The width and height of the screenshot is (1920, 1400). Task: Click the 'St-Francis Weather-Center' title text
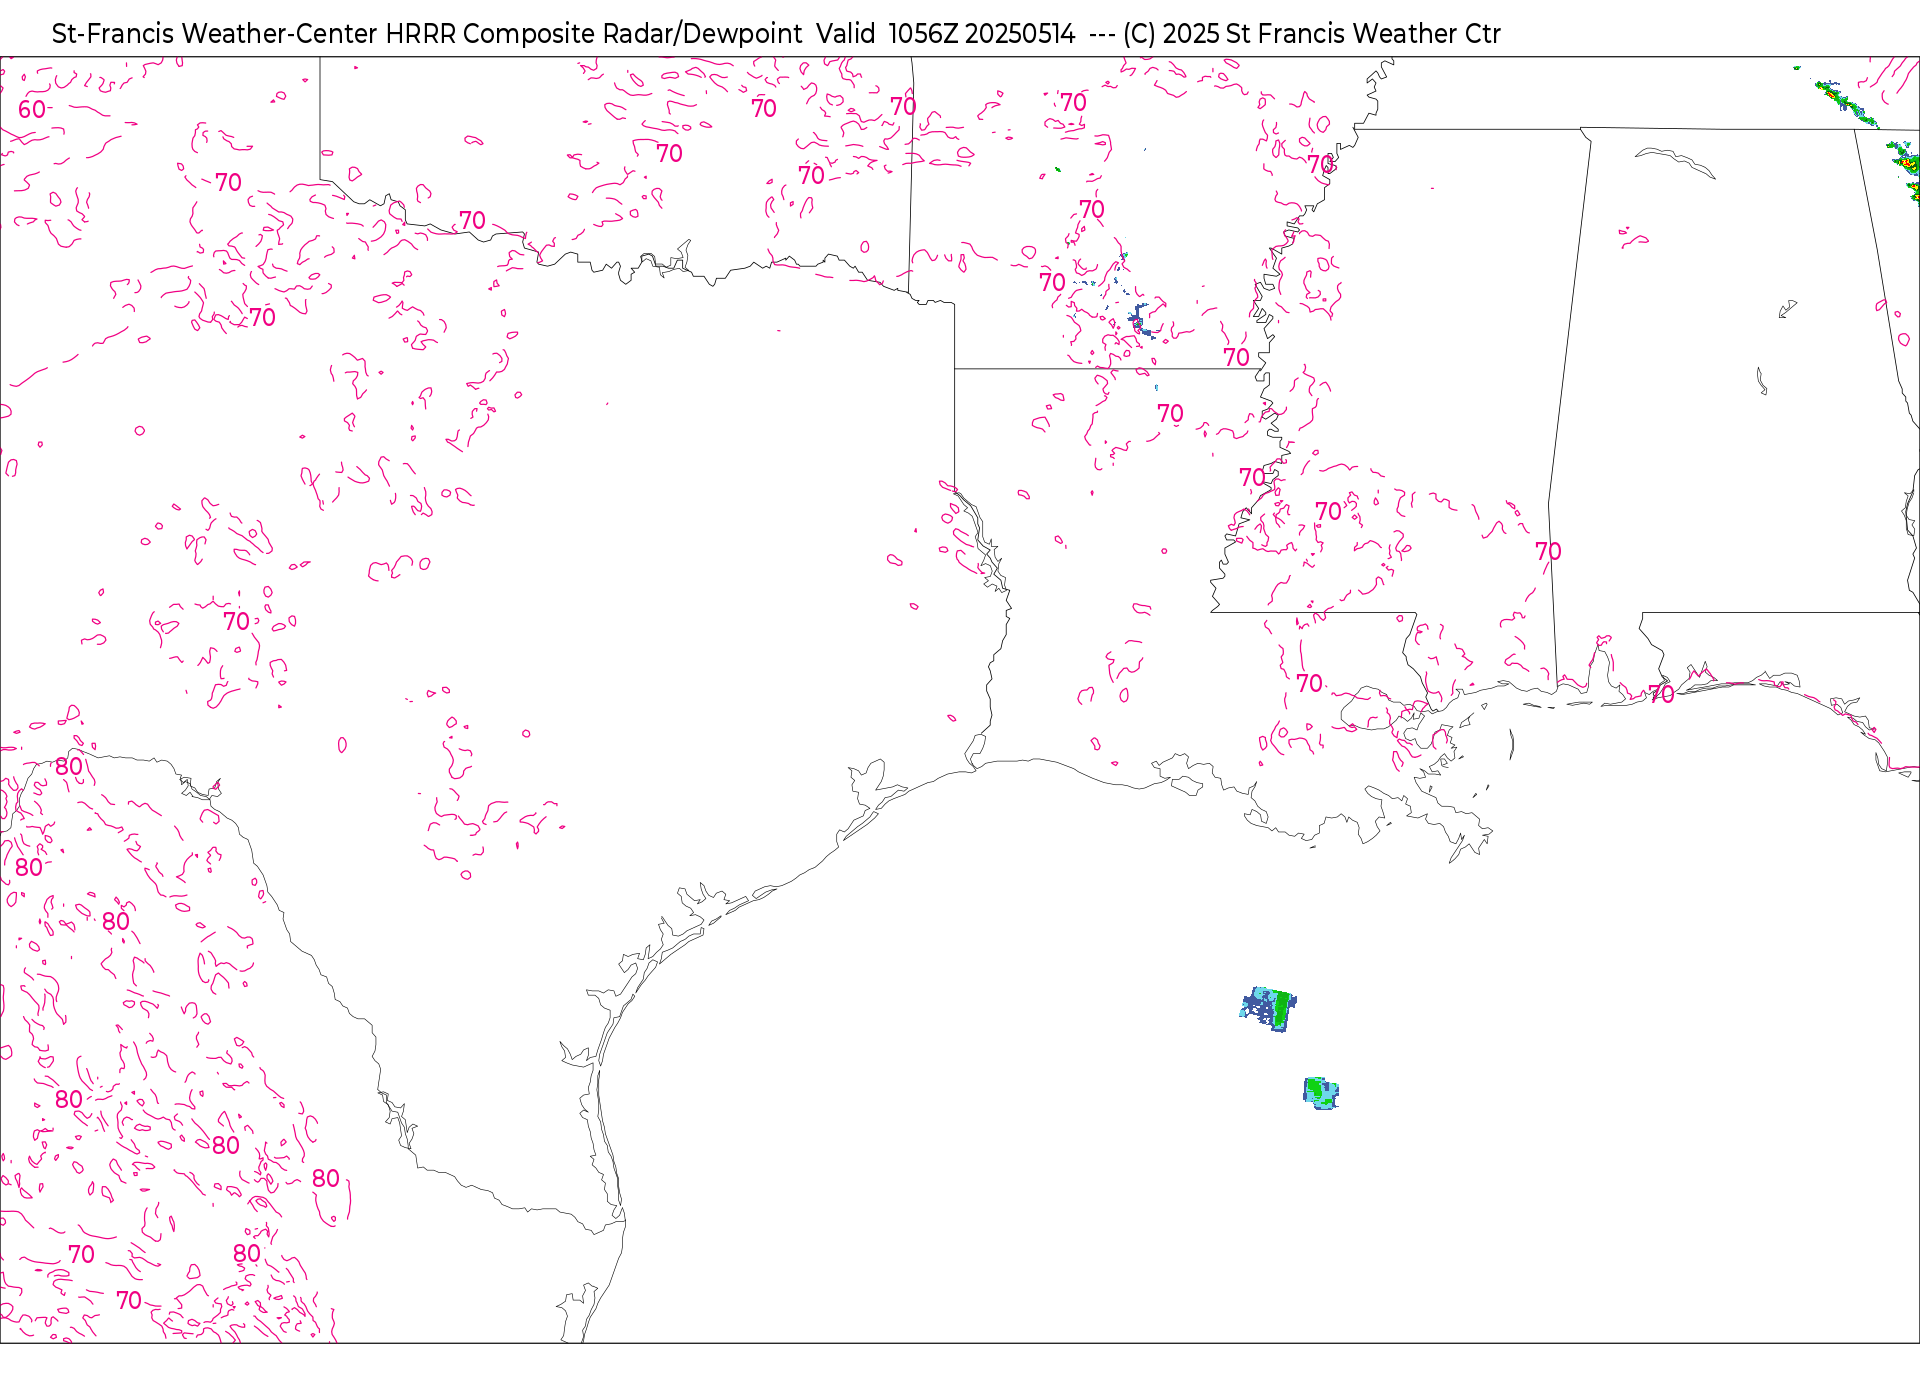point(215,34)
